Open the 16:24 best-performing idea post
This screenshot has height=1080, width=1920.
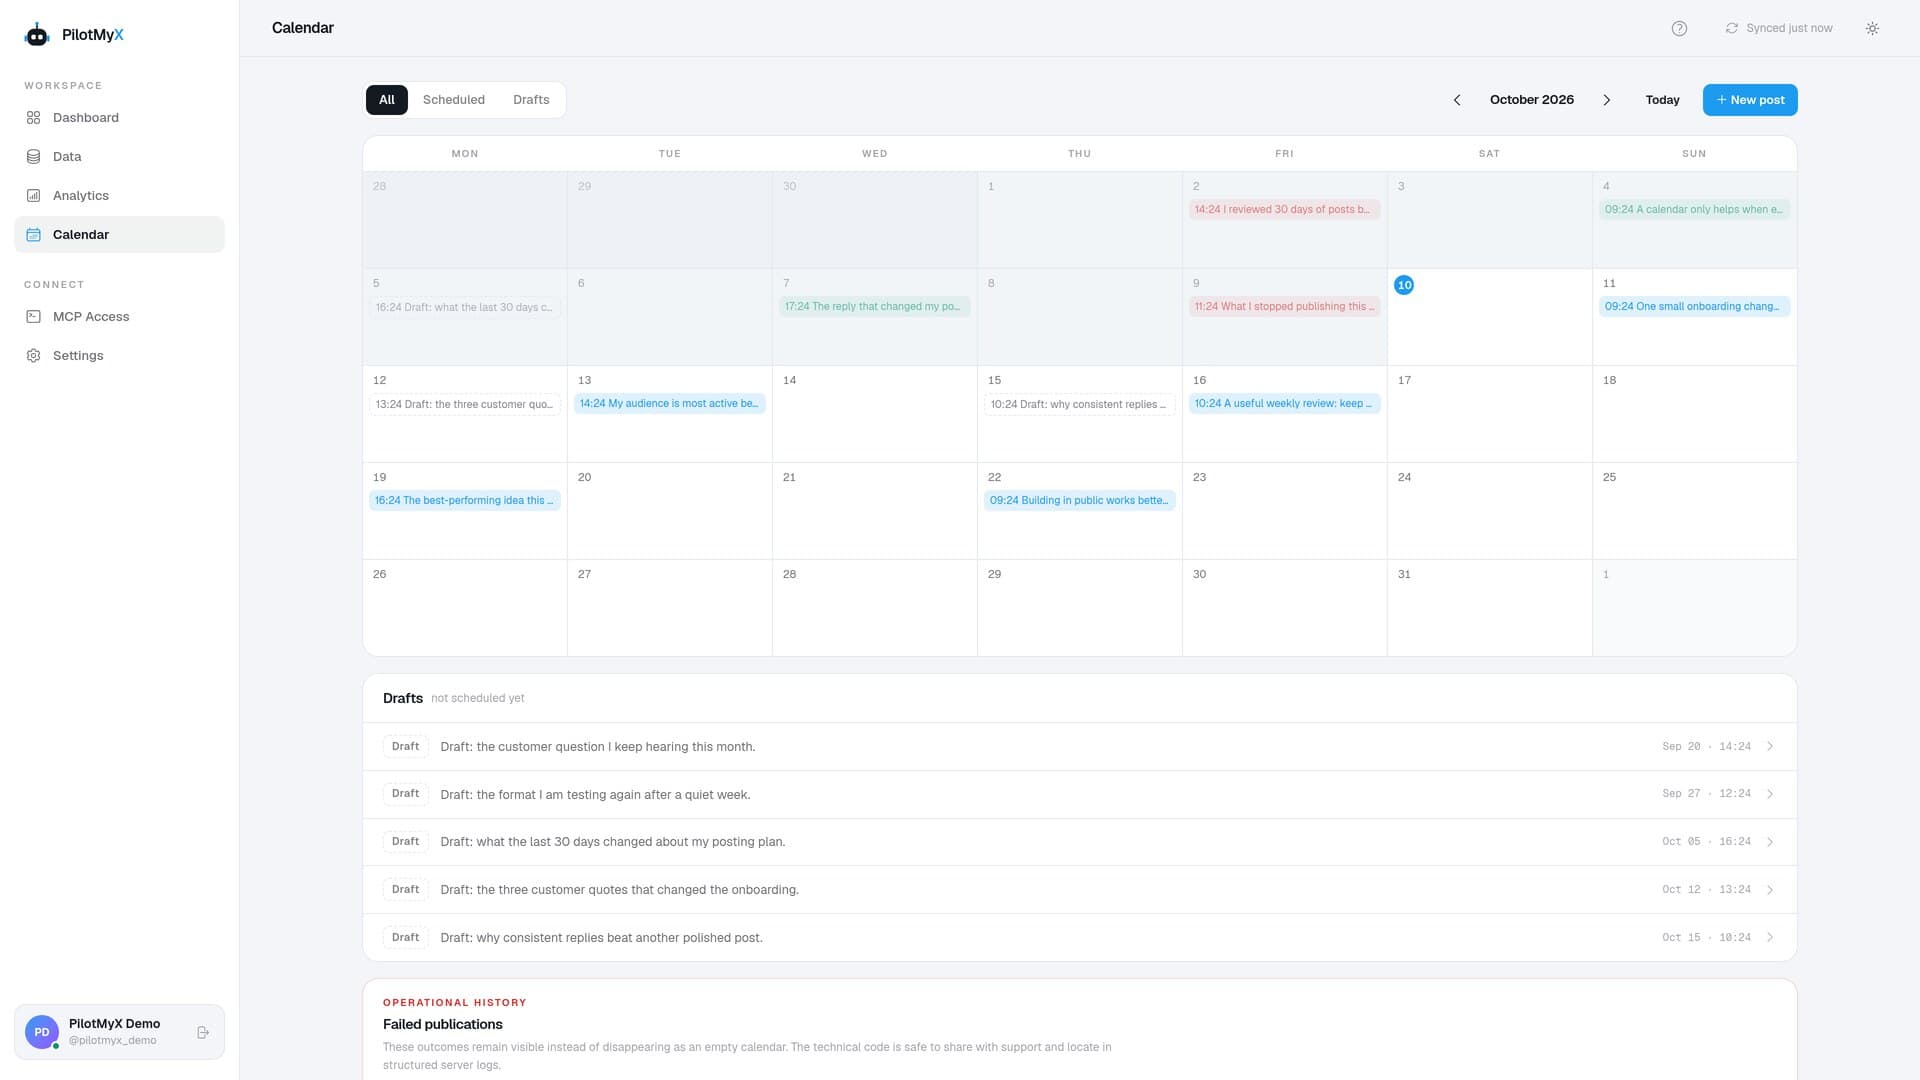tap(465, 501)
